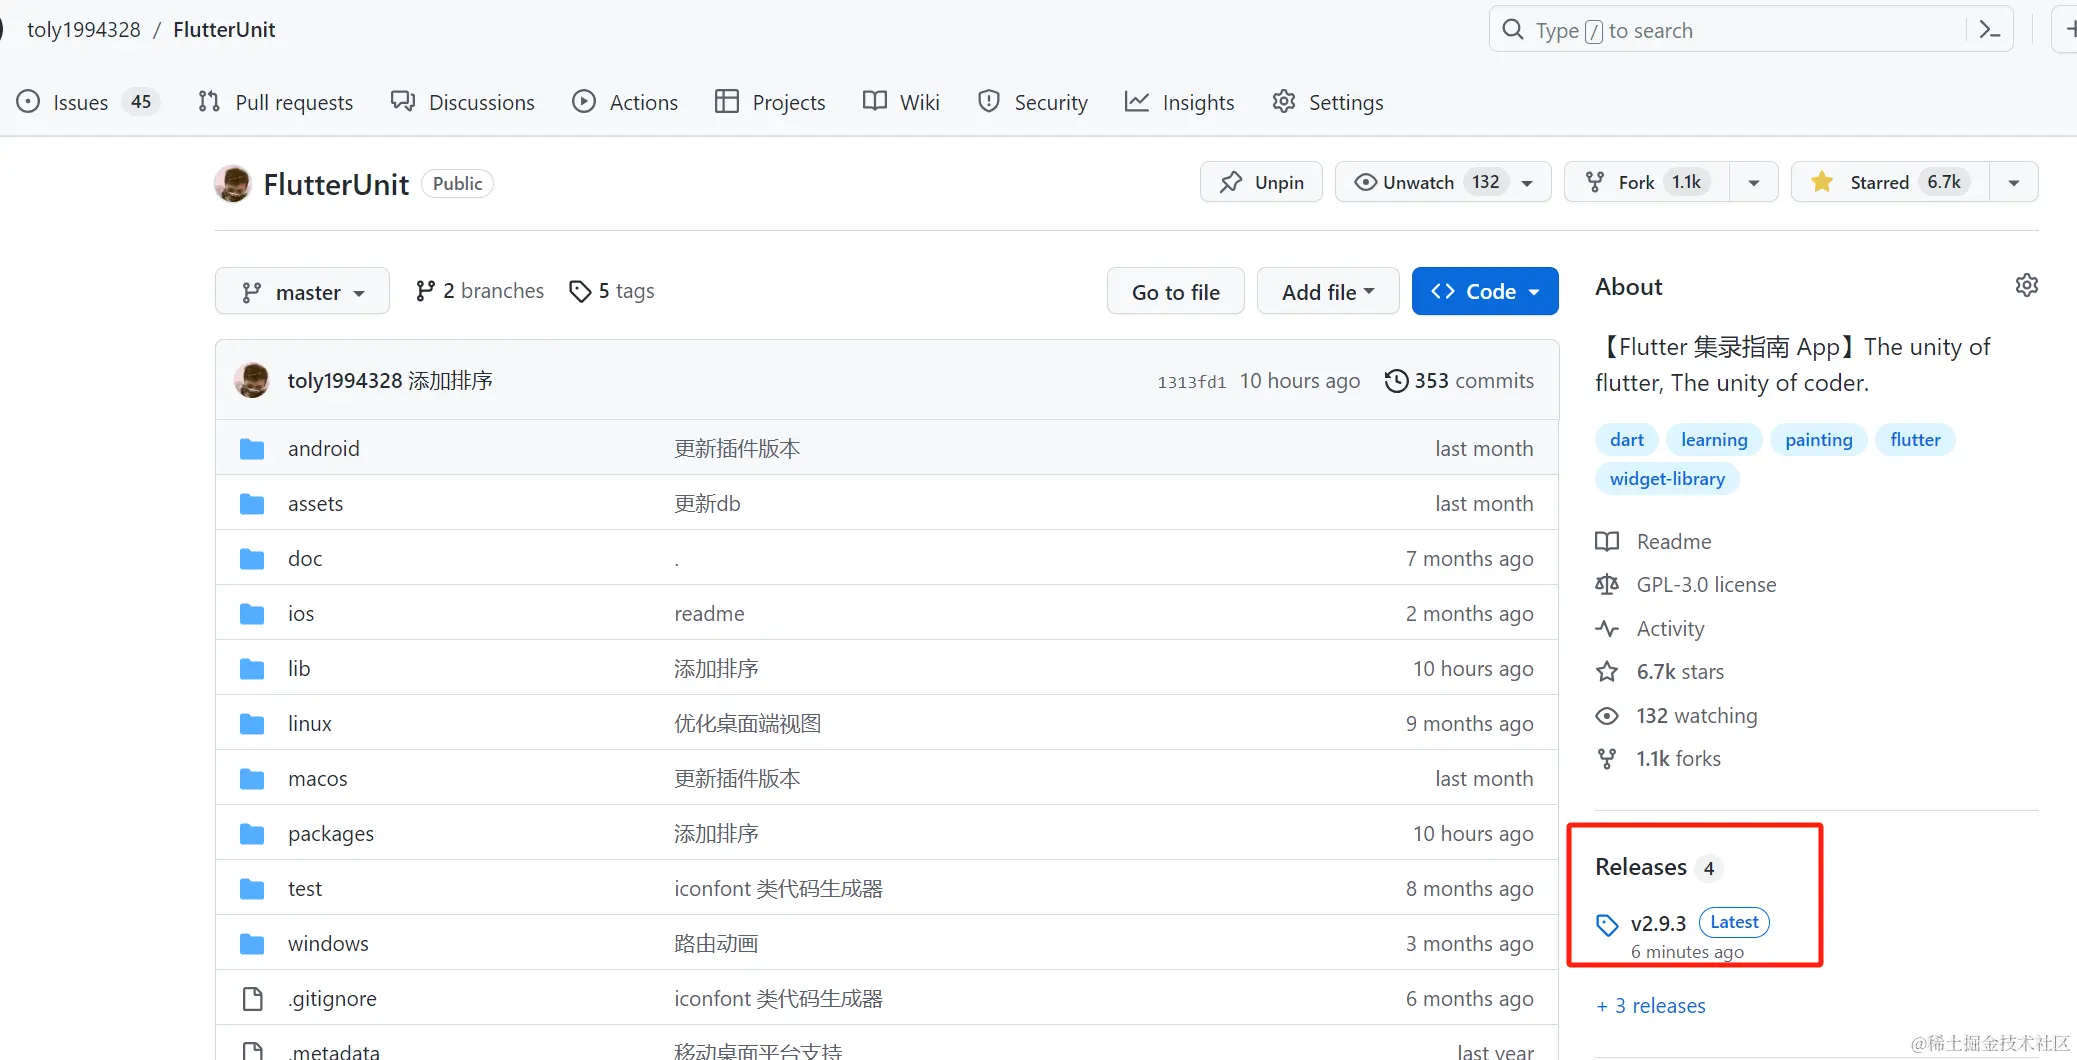
Task: View the 1.1k forks link
Action: [x=1658, y=759]
